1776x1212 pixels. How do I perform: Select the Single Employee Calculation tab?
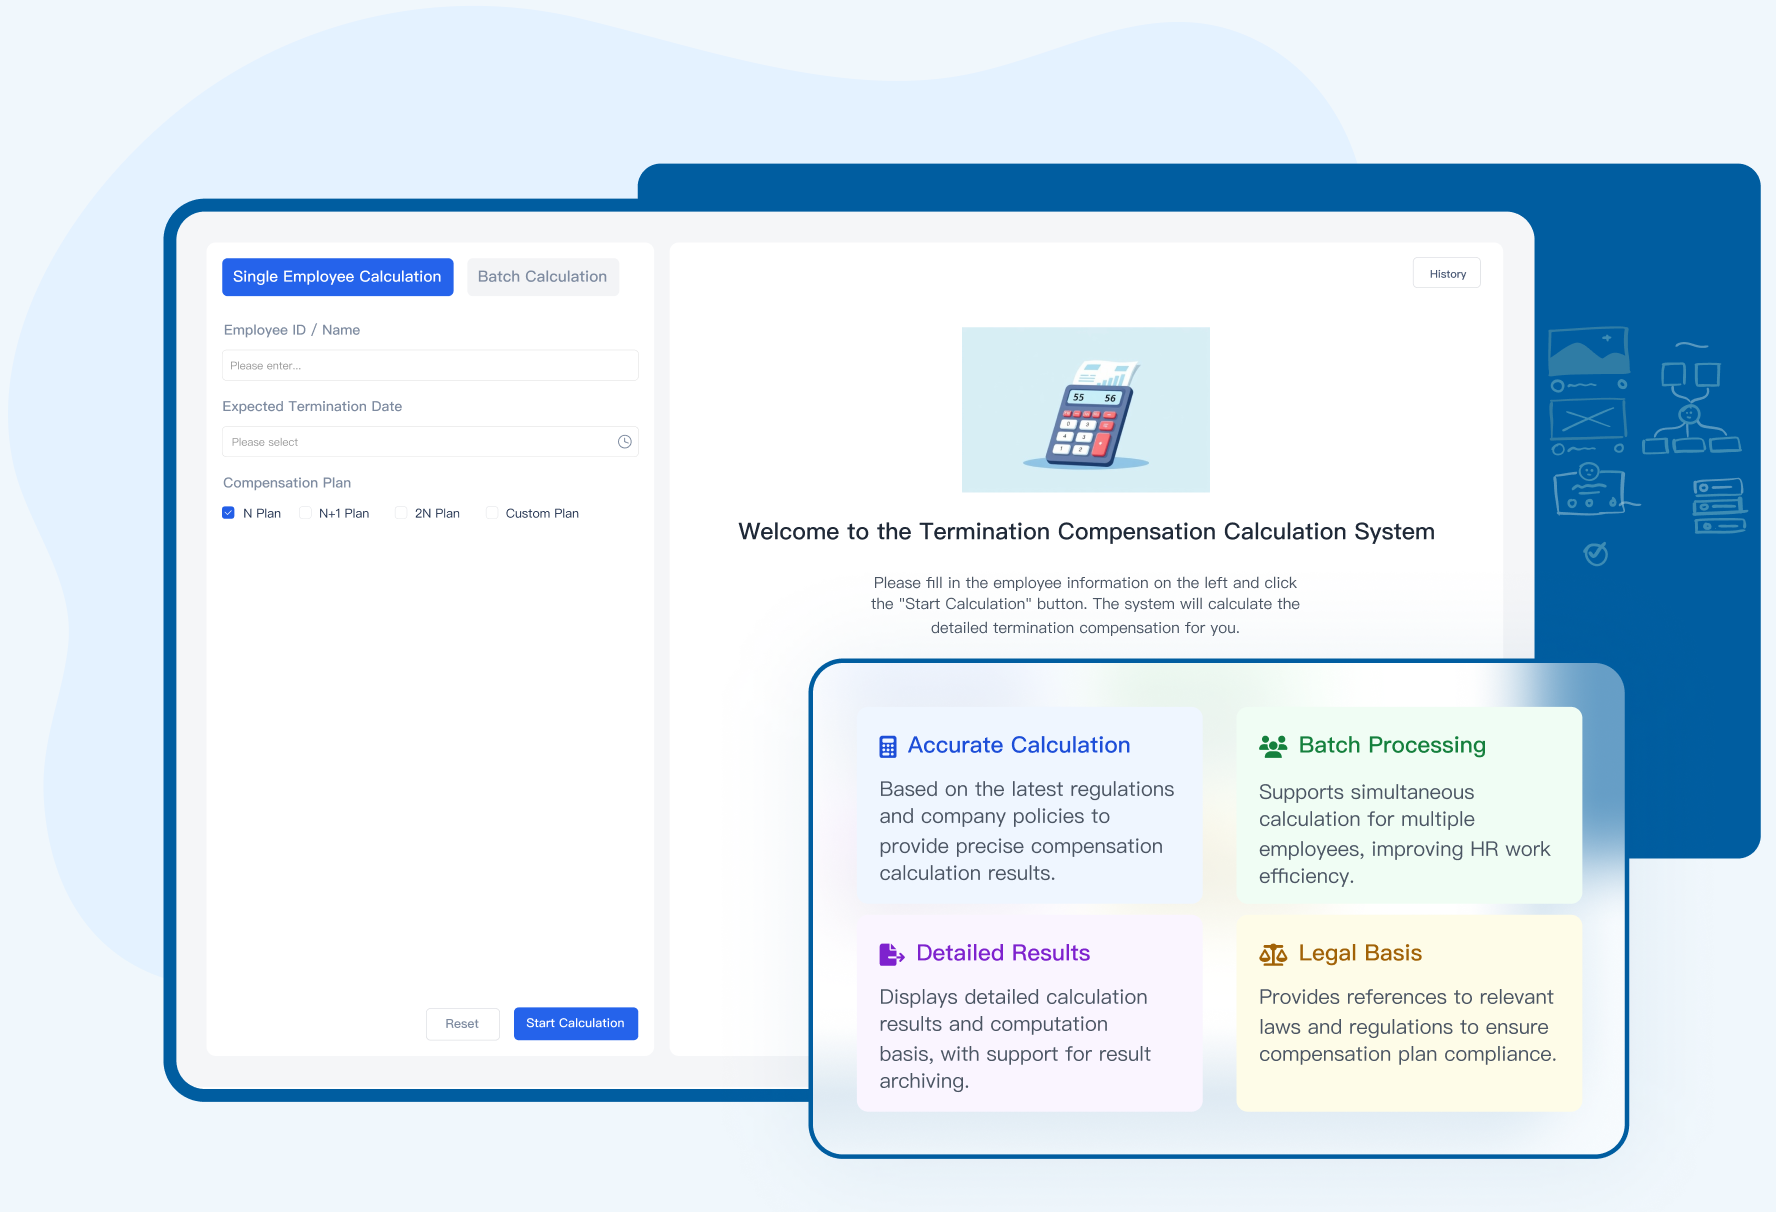coord(337,277)
